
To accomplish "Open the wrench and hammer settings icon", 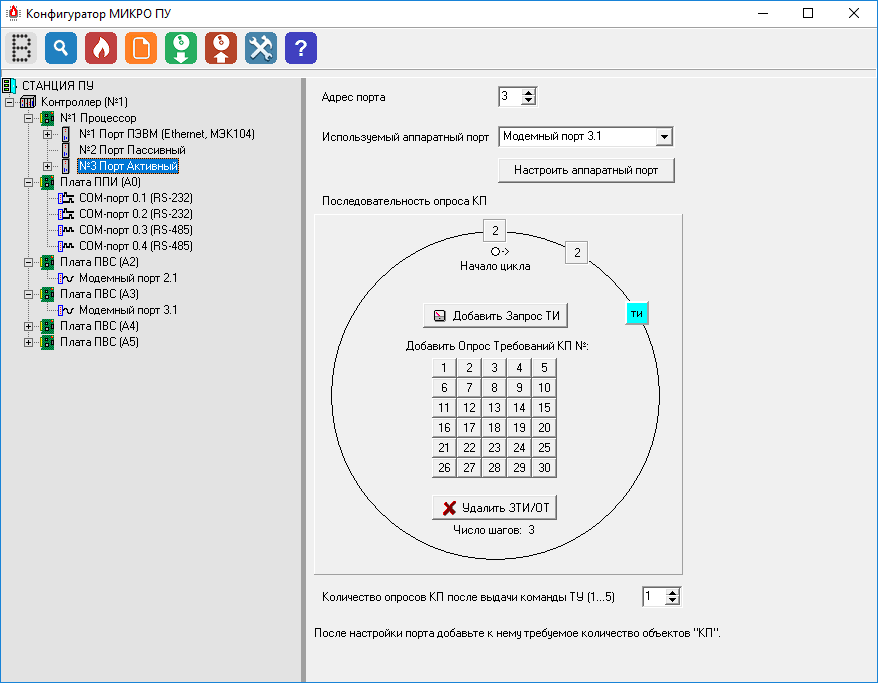I will pyautogui.click(x=261, y=48).
